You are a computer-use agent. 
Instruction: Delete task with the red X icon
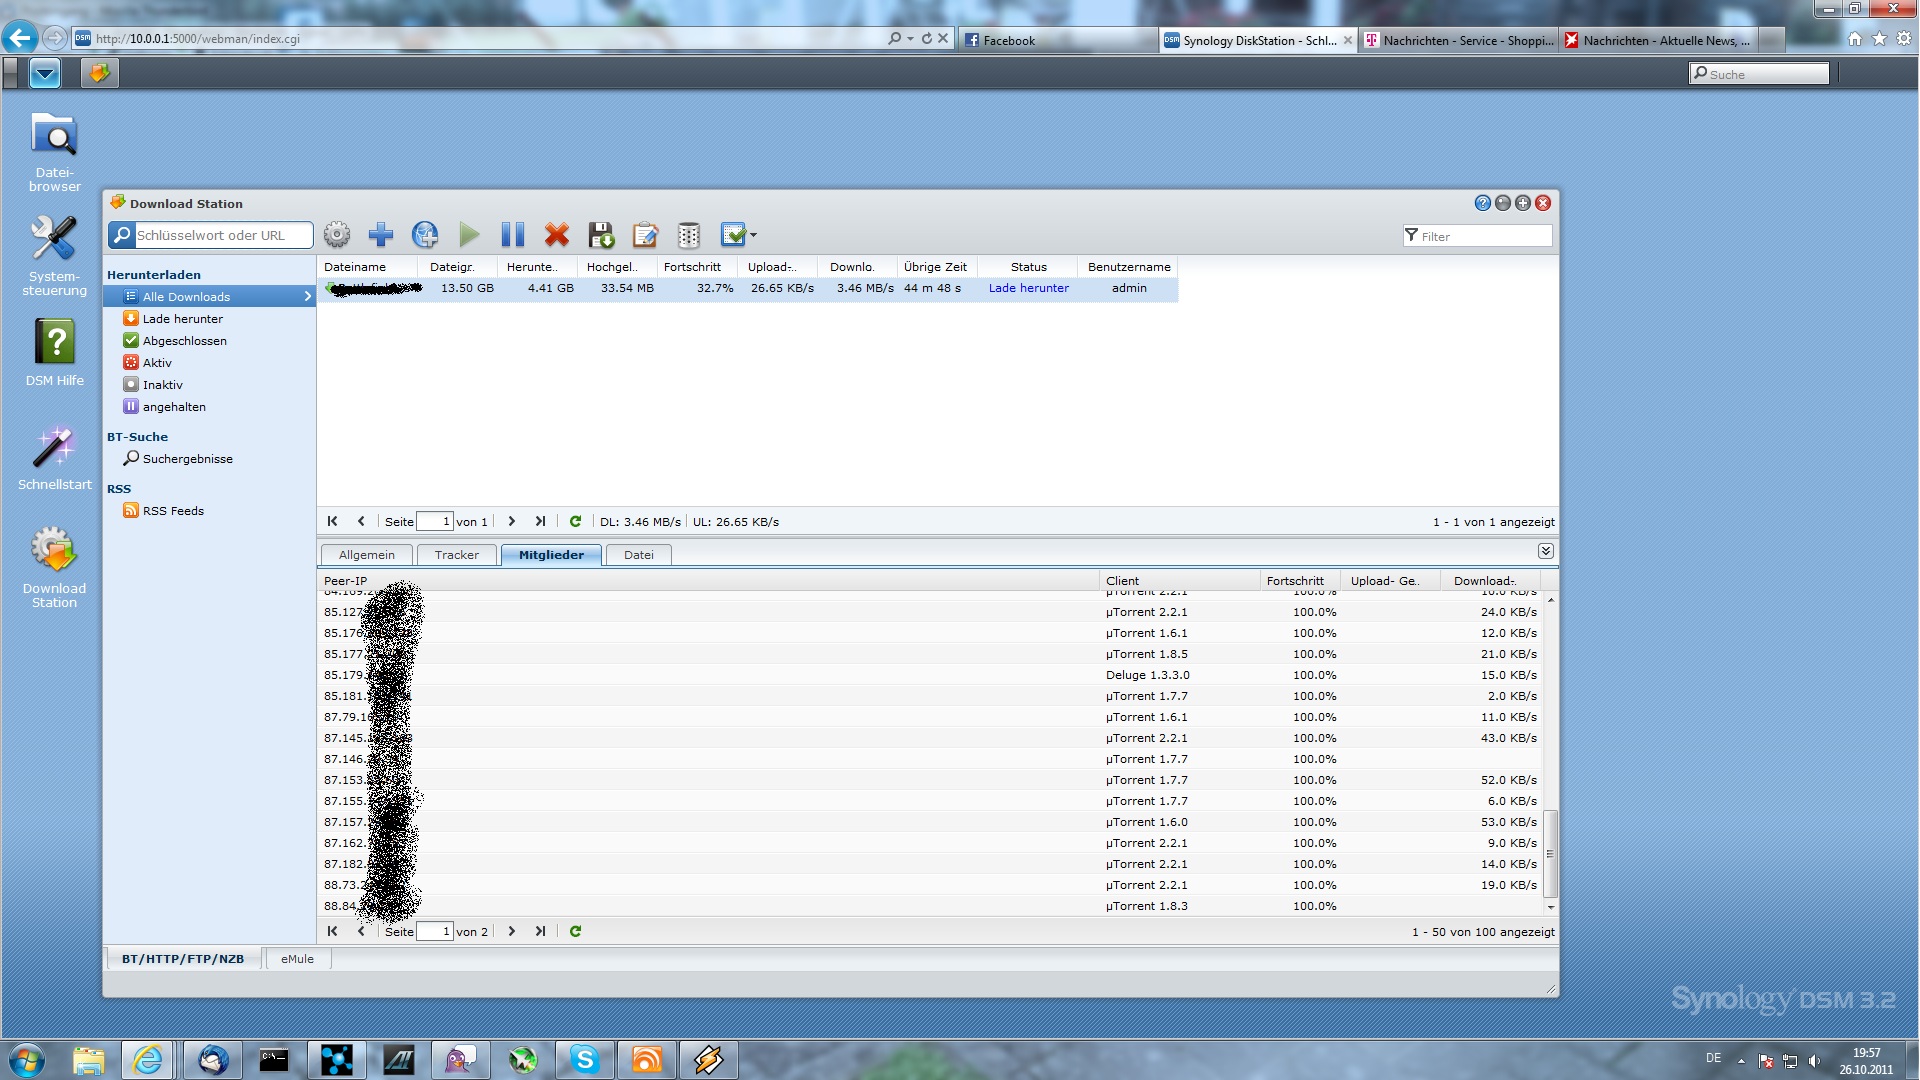[x=557, y=235]
